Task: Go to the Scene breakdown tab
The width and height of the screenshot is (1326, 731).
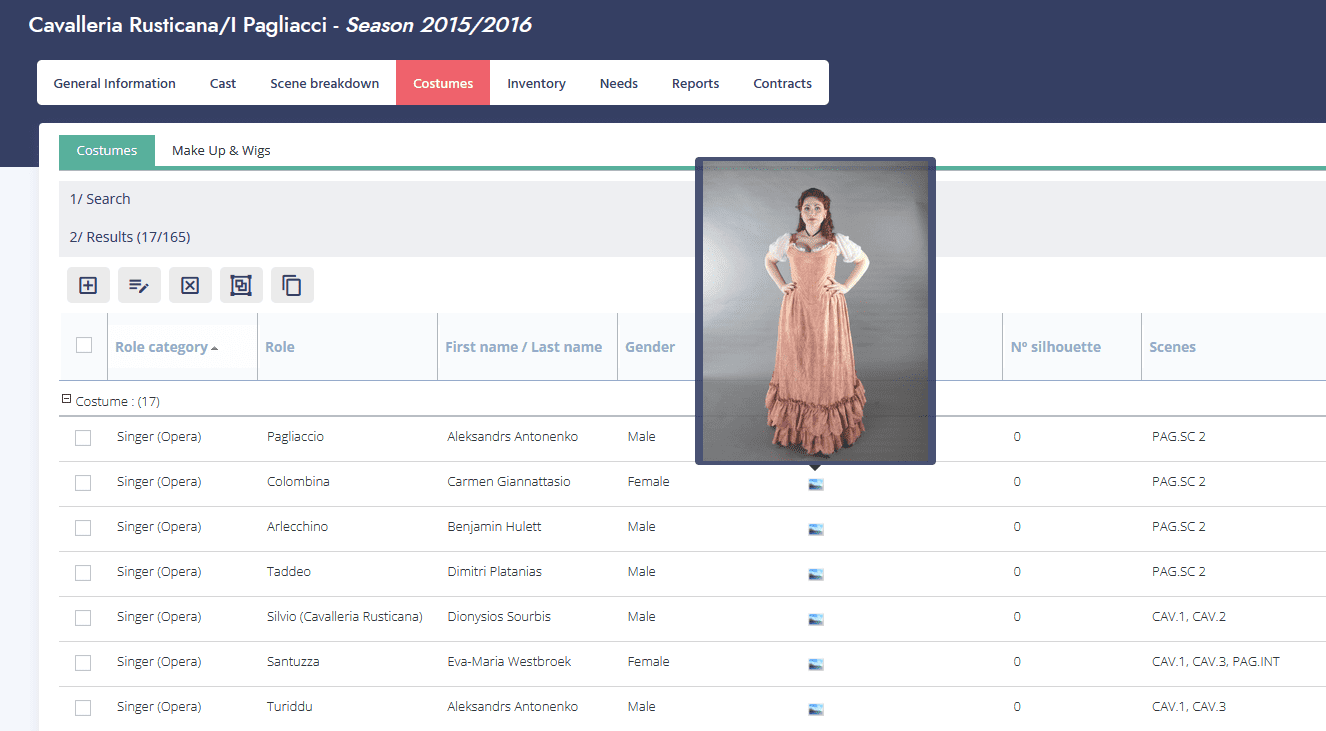Action: 324,83
